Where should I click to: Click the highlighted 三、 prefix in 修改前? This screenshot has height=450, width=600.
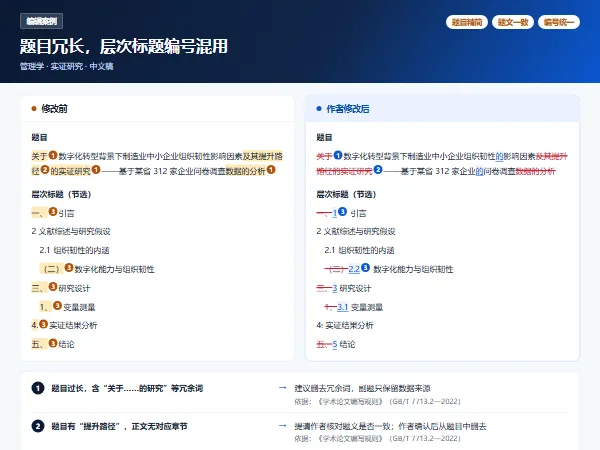pos(39,288)
